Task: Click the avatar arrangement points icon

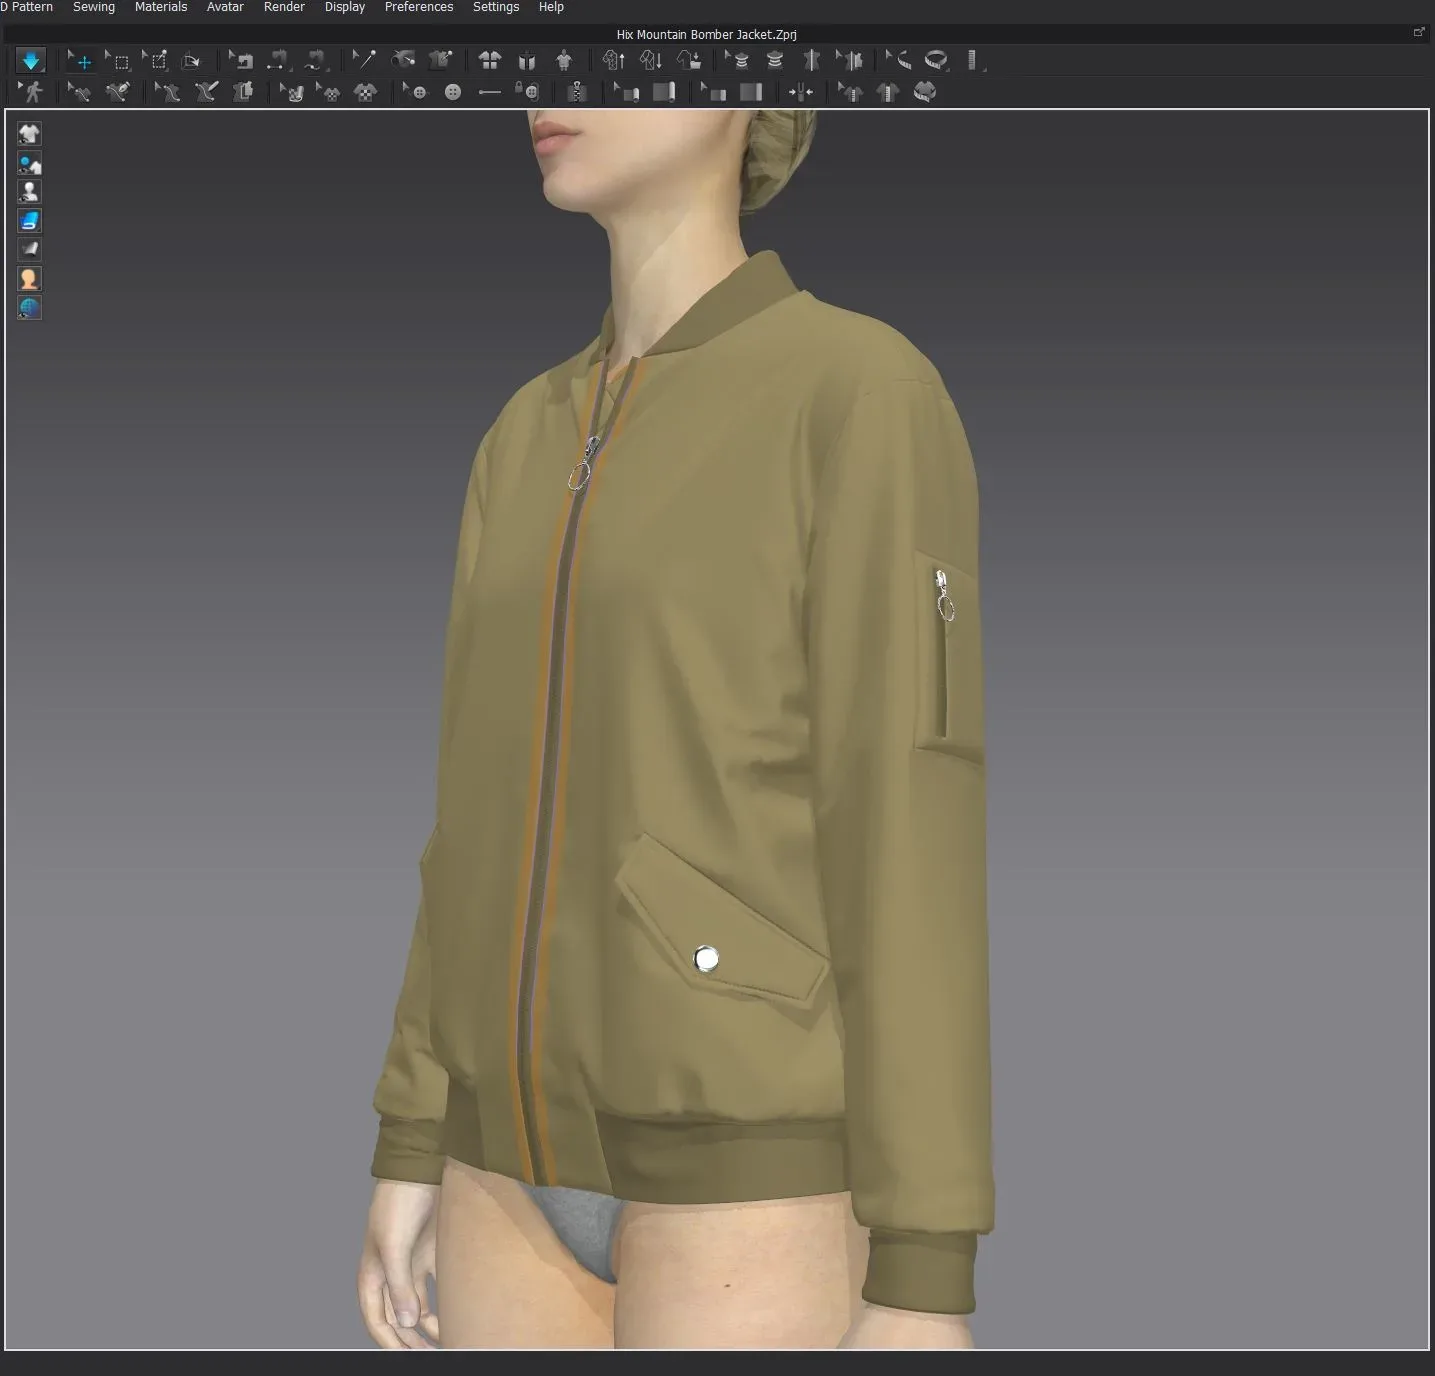Action: pos(564,61)
